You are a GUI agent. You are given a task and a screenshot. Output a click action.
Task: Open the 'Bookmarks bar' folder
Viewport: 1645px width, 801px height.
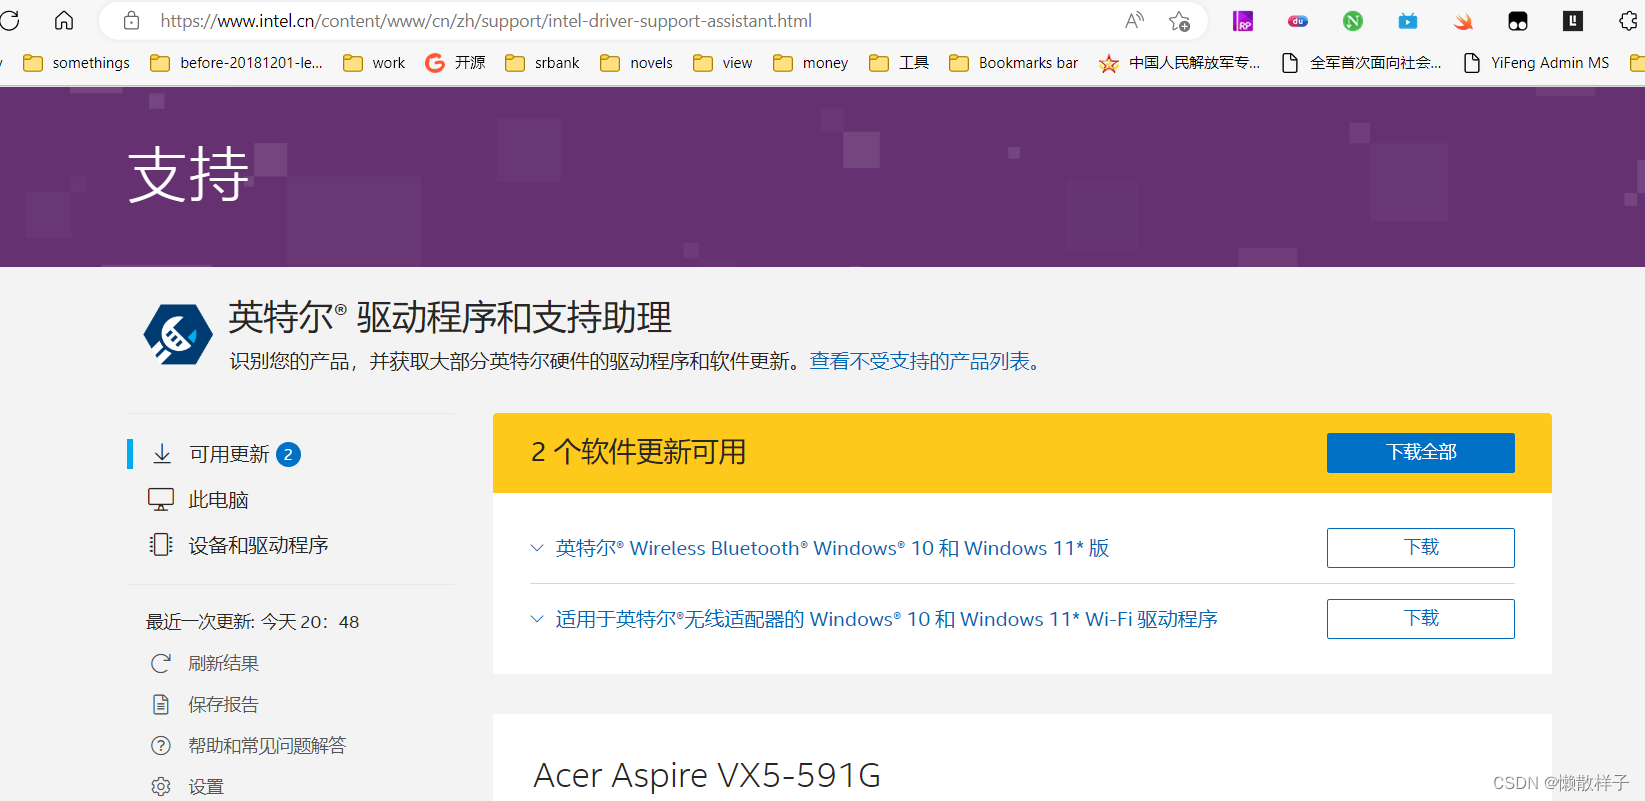tap(1014, 63)
